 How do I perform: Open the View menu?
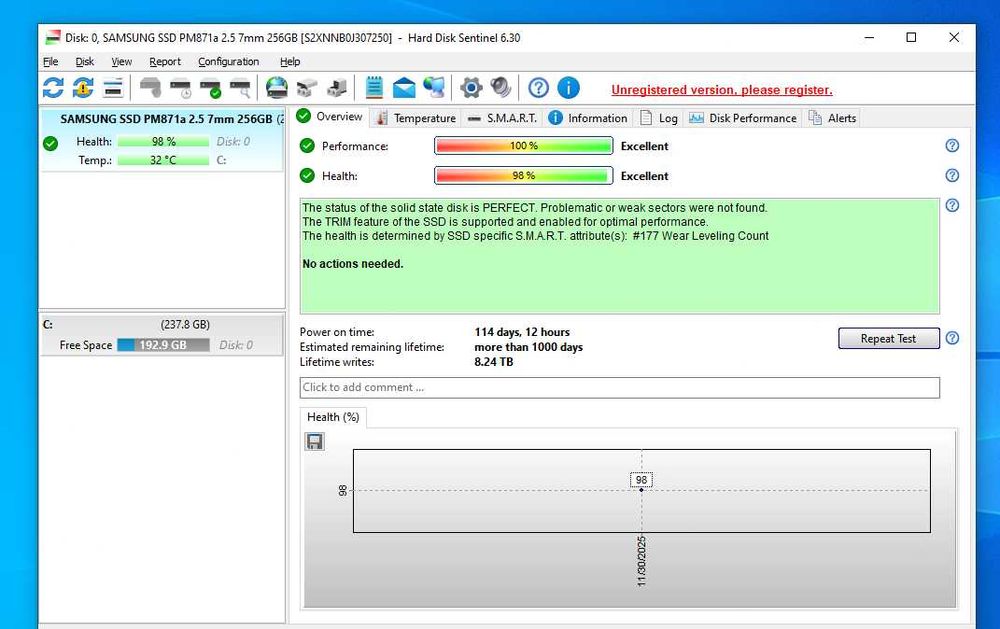(x=121, y=62)
